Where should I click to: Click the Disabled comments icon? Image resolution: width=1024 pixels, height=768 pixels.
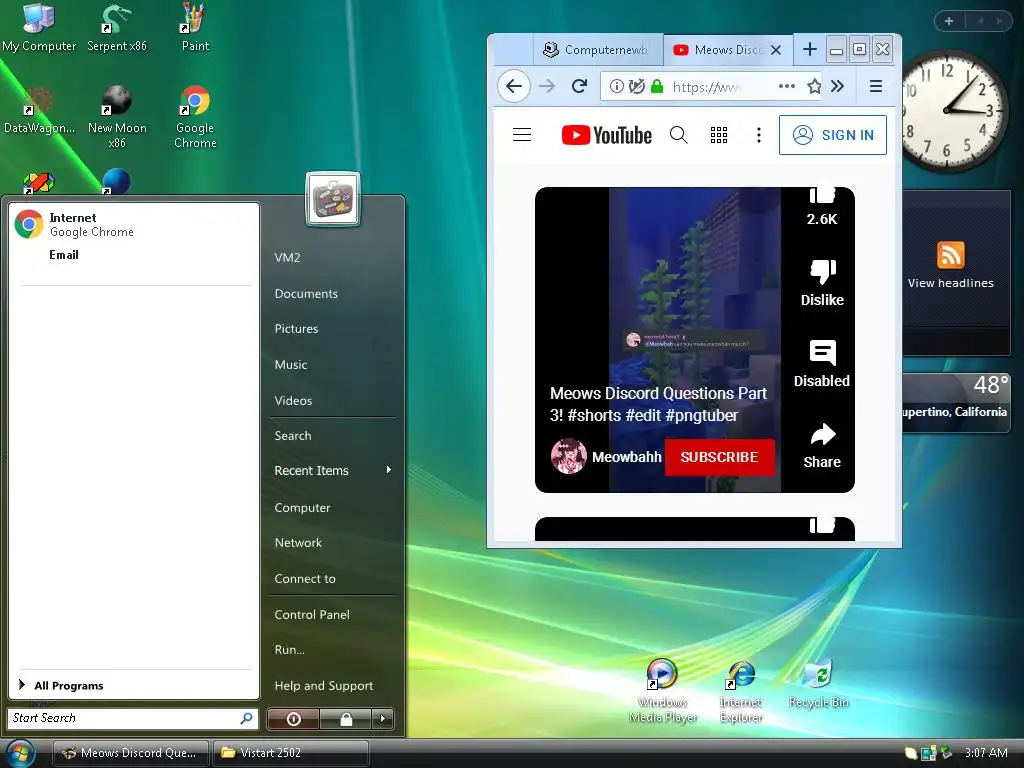(822, 353)
